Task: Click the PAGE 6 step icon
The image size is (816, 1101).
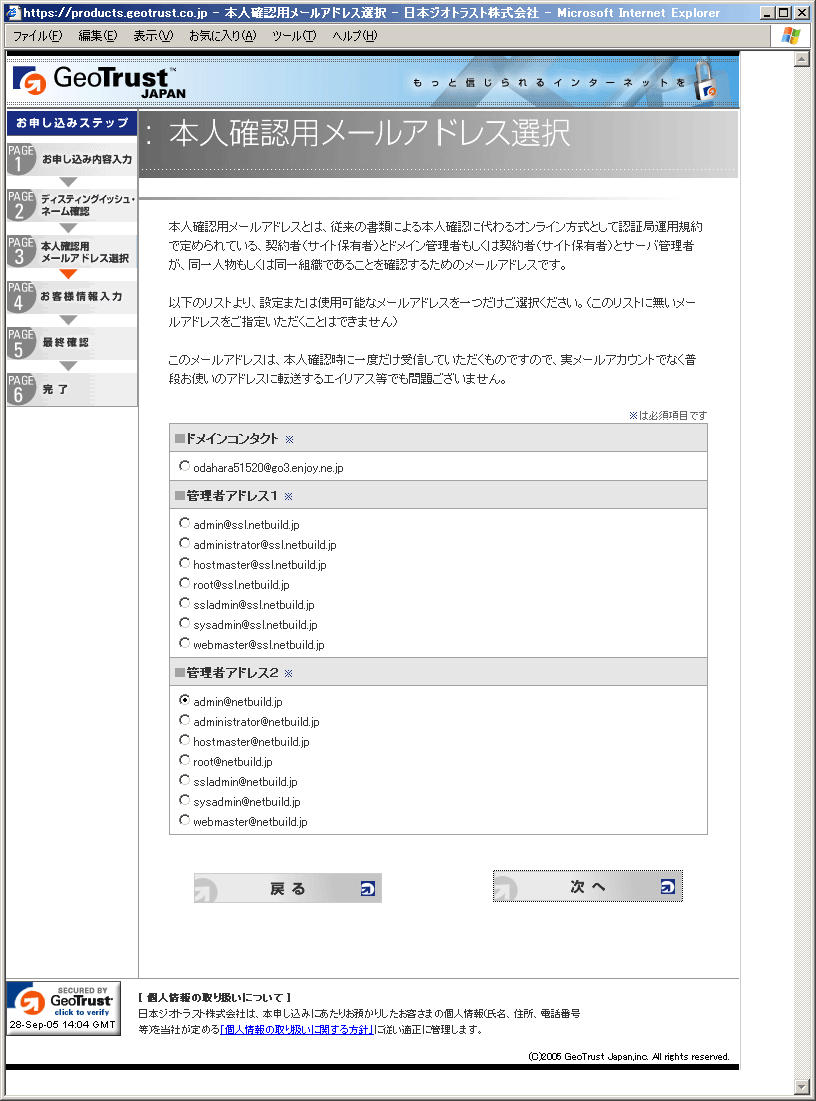Action: click(x=20, y=389)
